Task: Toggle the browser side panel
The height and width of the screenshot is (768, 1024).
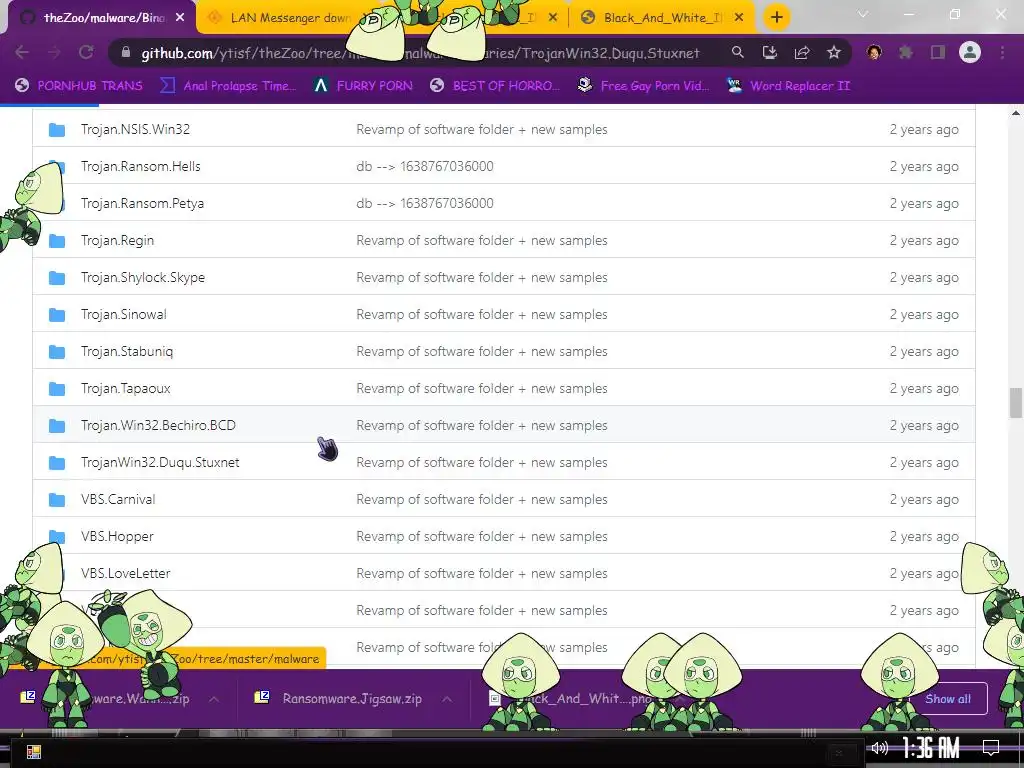Action: [x=938, y=52]
